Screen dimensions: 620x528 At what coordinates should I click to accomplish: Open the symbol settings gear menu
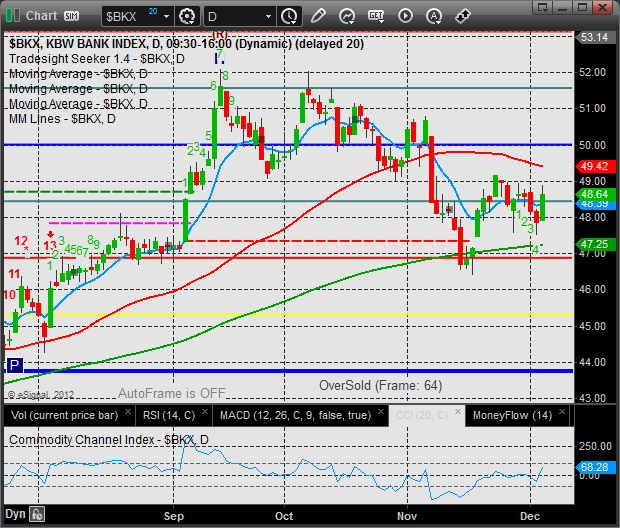pyautogui.click(x=187, y=17)
